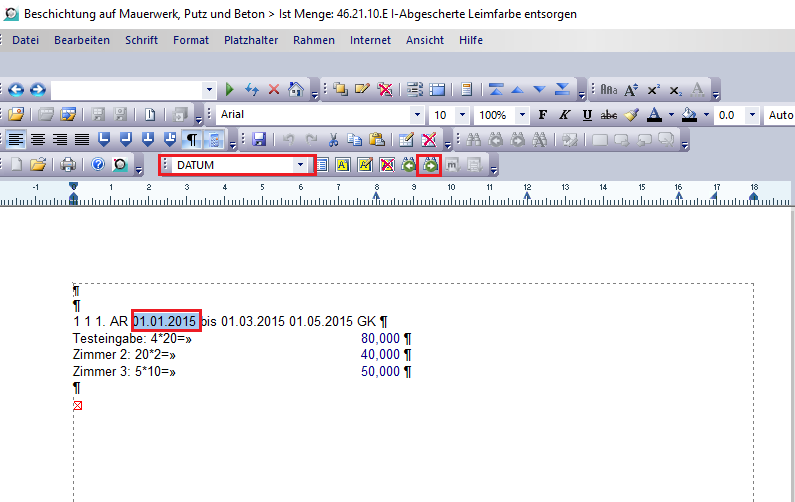Viewport: 795px width, 502px height.
Task: Click the green play/run arrow icon
Action: pyautogui.click(x=231, y=89)
